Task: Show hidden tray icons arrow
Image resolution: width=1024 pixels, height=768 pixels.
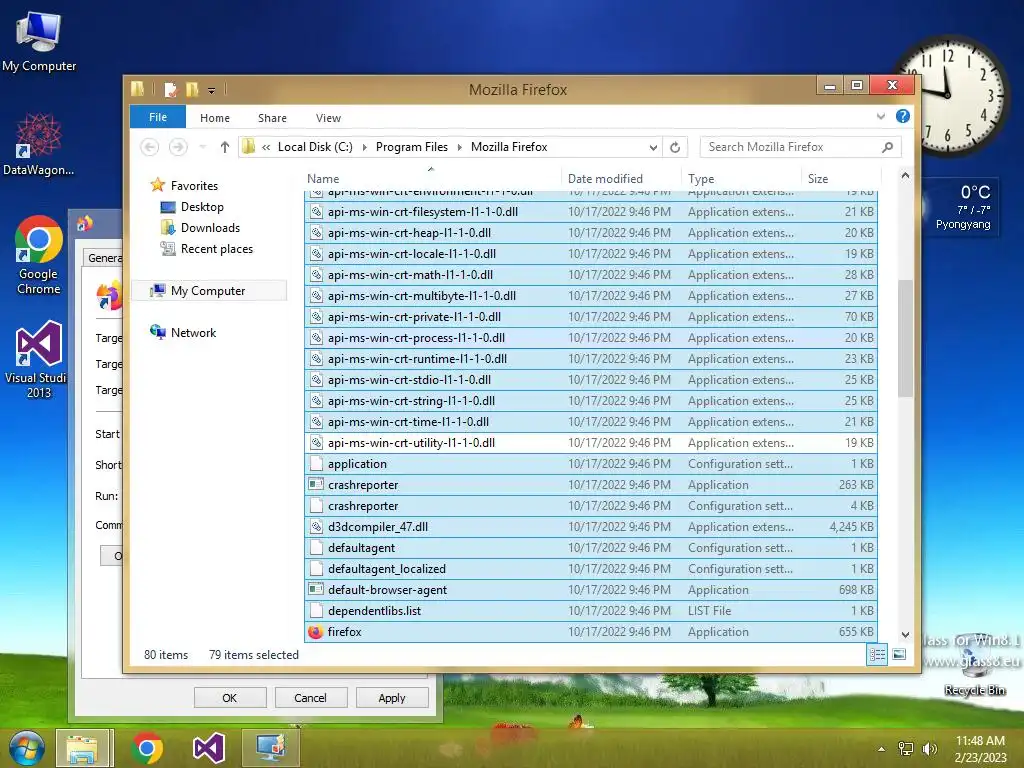Action: pos(882,749)
